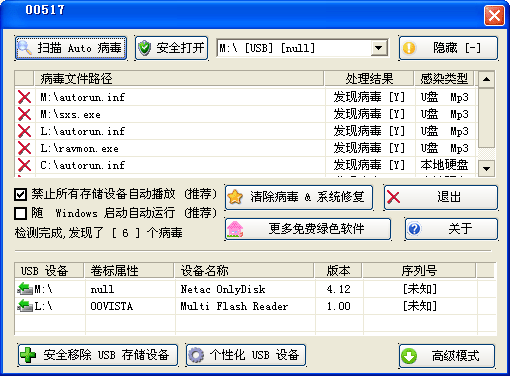Click the drive icon for L:\ device
The width and height of the screenshot is (510, 376).
pyautogui.click(x=25, y=306)
